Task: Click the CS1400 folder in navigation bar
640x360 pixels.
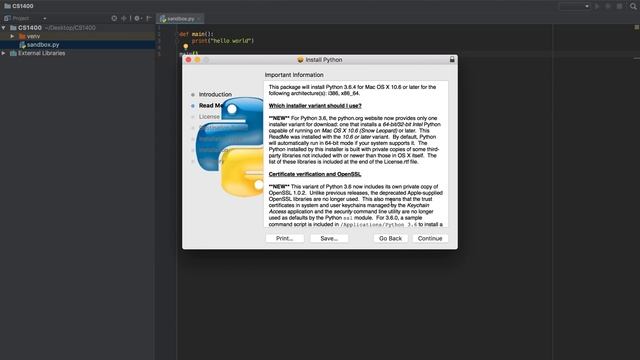Action: tap(19, 6)
